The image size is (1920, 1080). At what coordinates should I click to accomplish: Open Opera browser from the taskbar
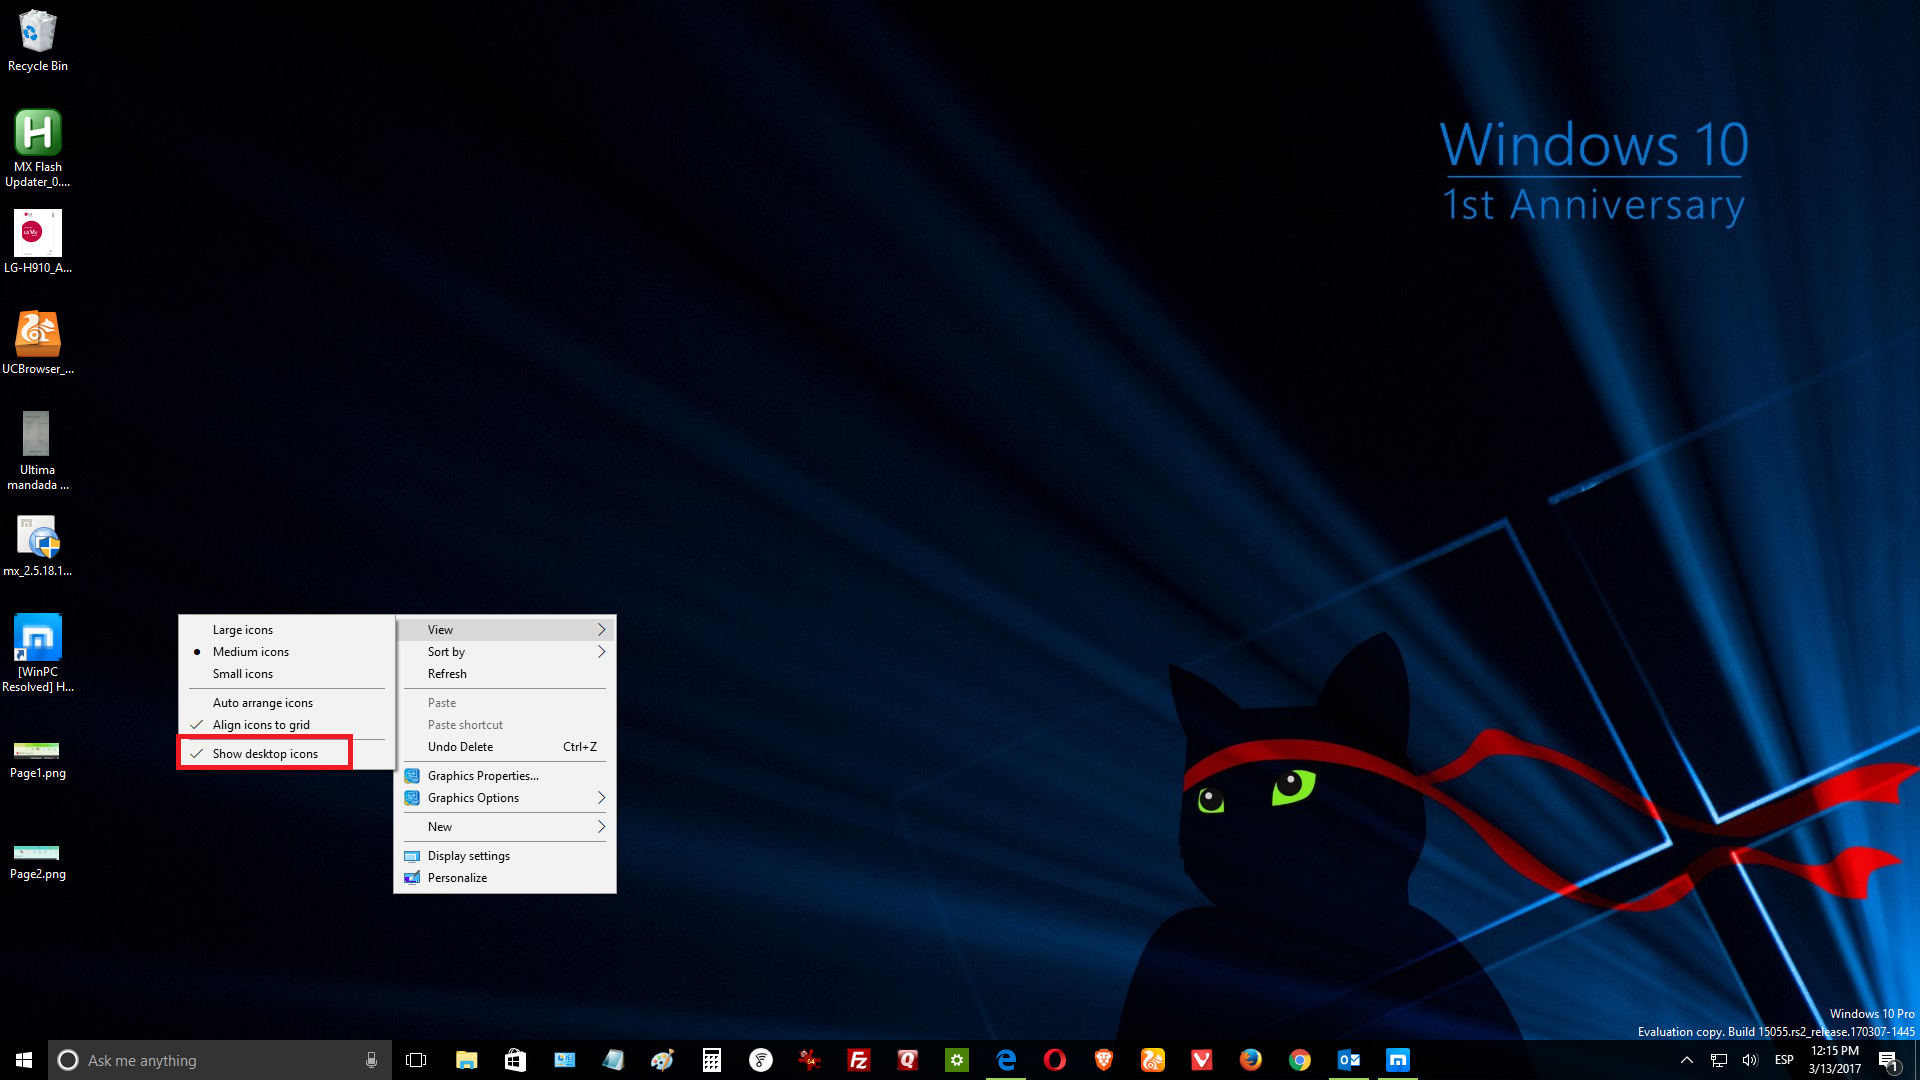1054,1060
